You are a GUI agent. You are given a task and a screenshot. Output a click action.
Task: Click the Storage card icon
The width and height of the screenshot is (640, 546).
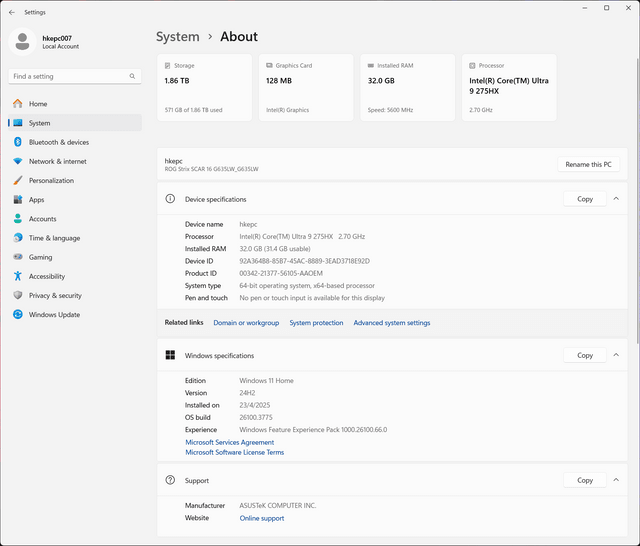pos(167,66)
